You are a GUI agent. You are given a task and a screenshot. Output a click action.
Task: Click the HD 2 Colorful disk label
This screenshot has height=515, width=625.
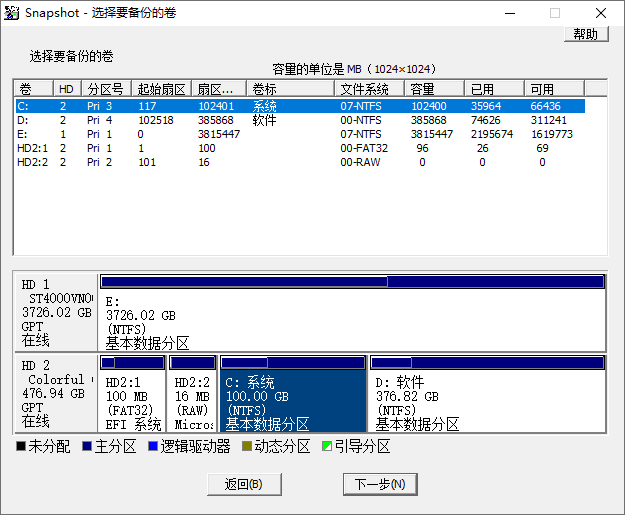tap(57, 393)
